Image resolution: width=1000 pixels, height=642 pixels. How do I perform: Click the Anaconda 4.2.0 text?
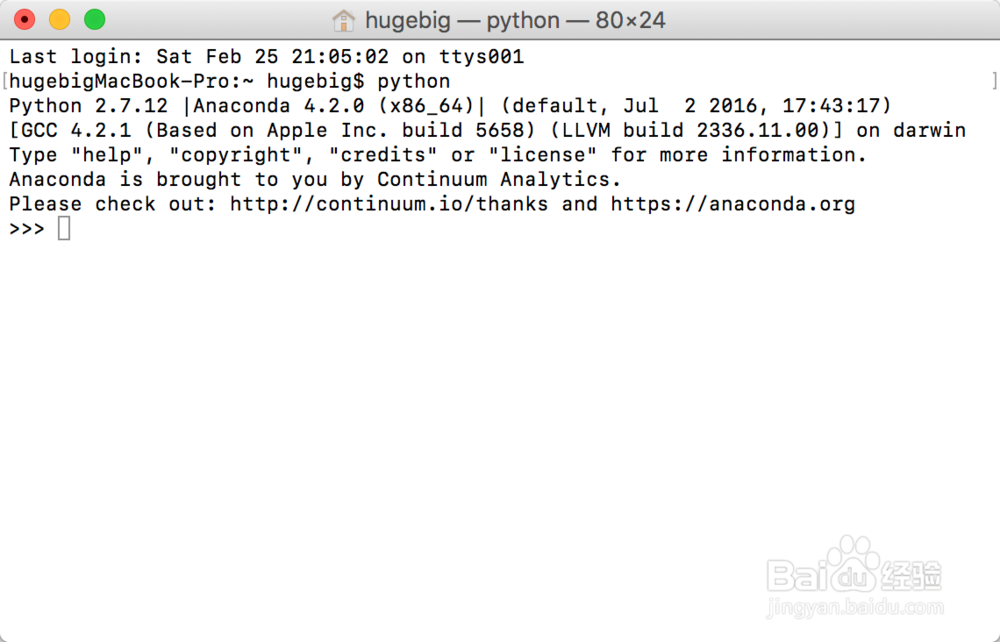[x=279, y=106]
